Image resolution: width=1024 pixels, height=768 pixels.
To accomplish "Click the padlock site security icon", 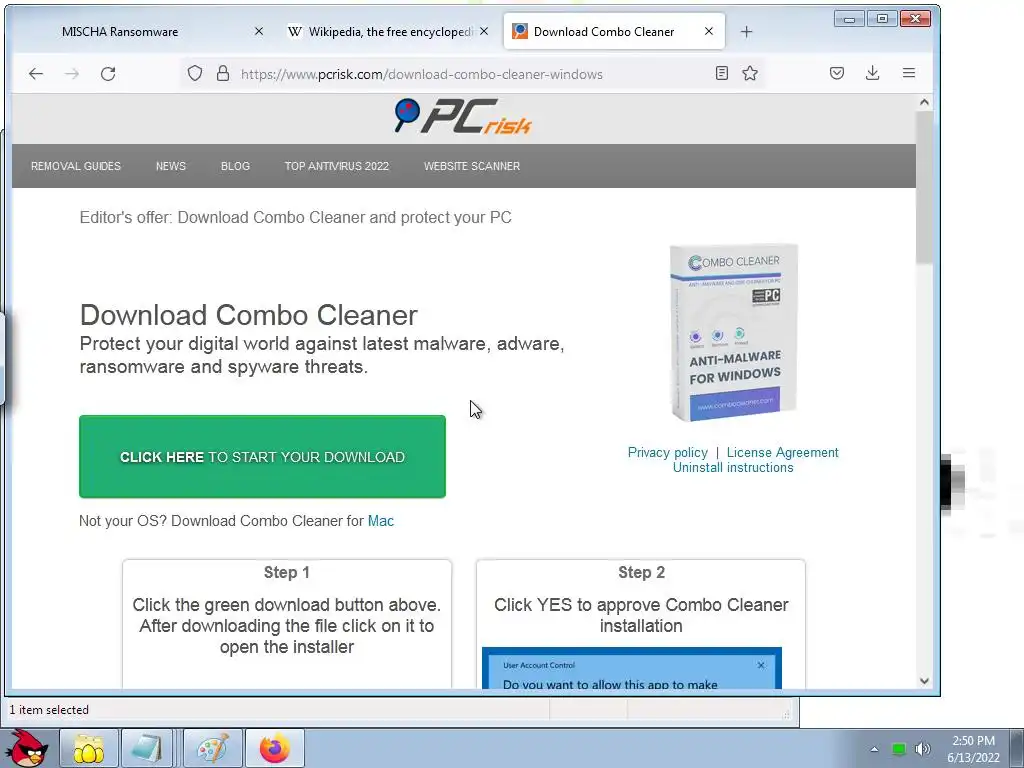I will tap(223, 73).
